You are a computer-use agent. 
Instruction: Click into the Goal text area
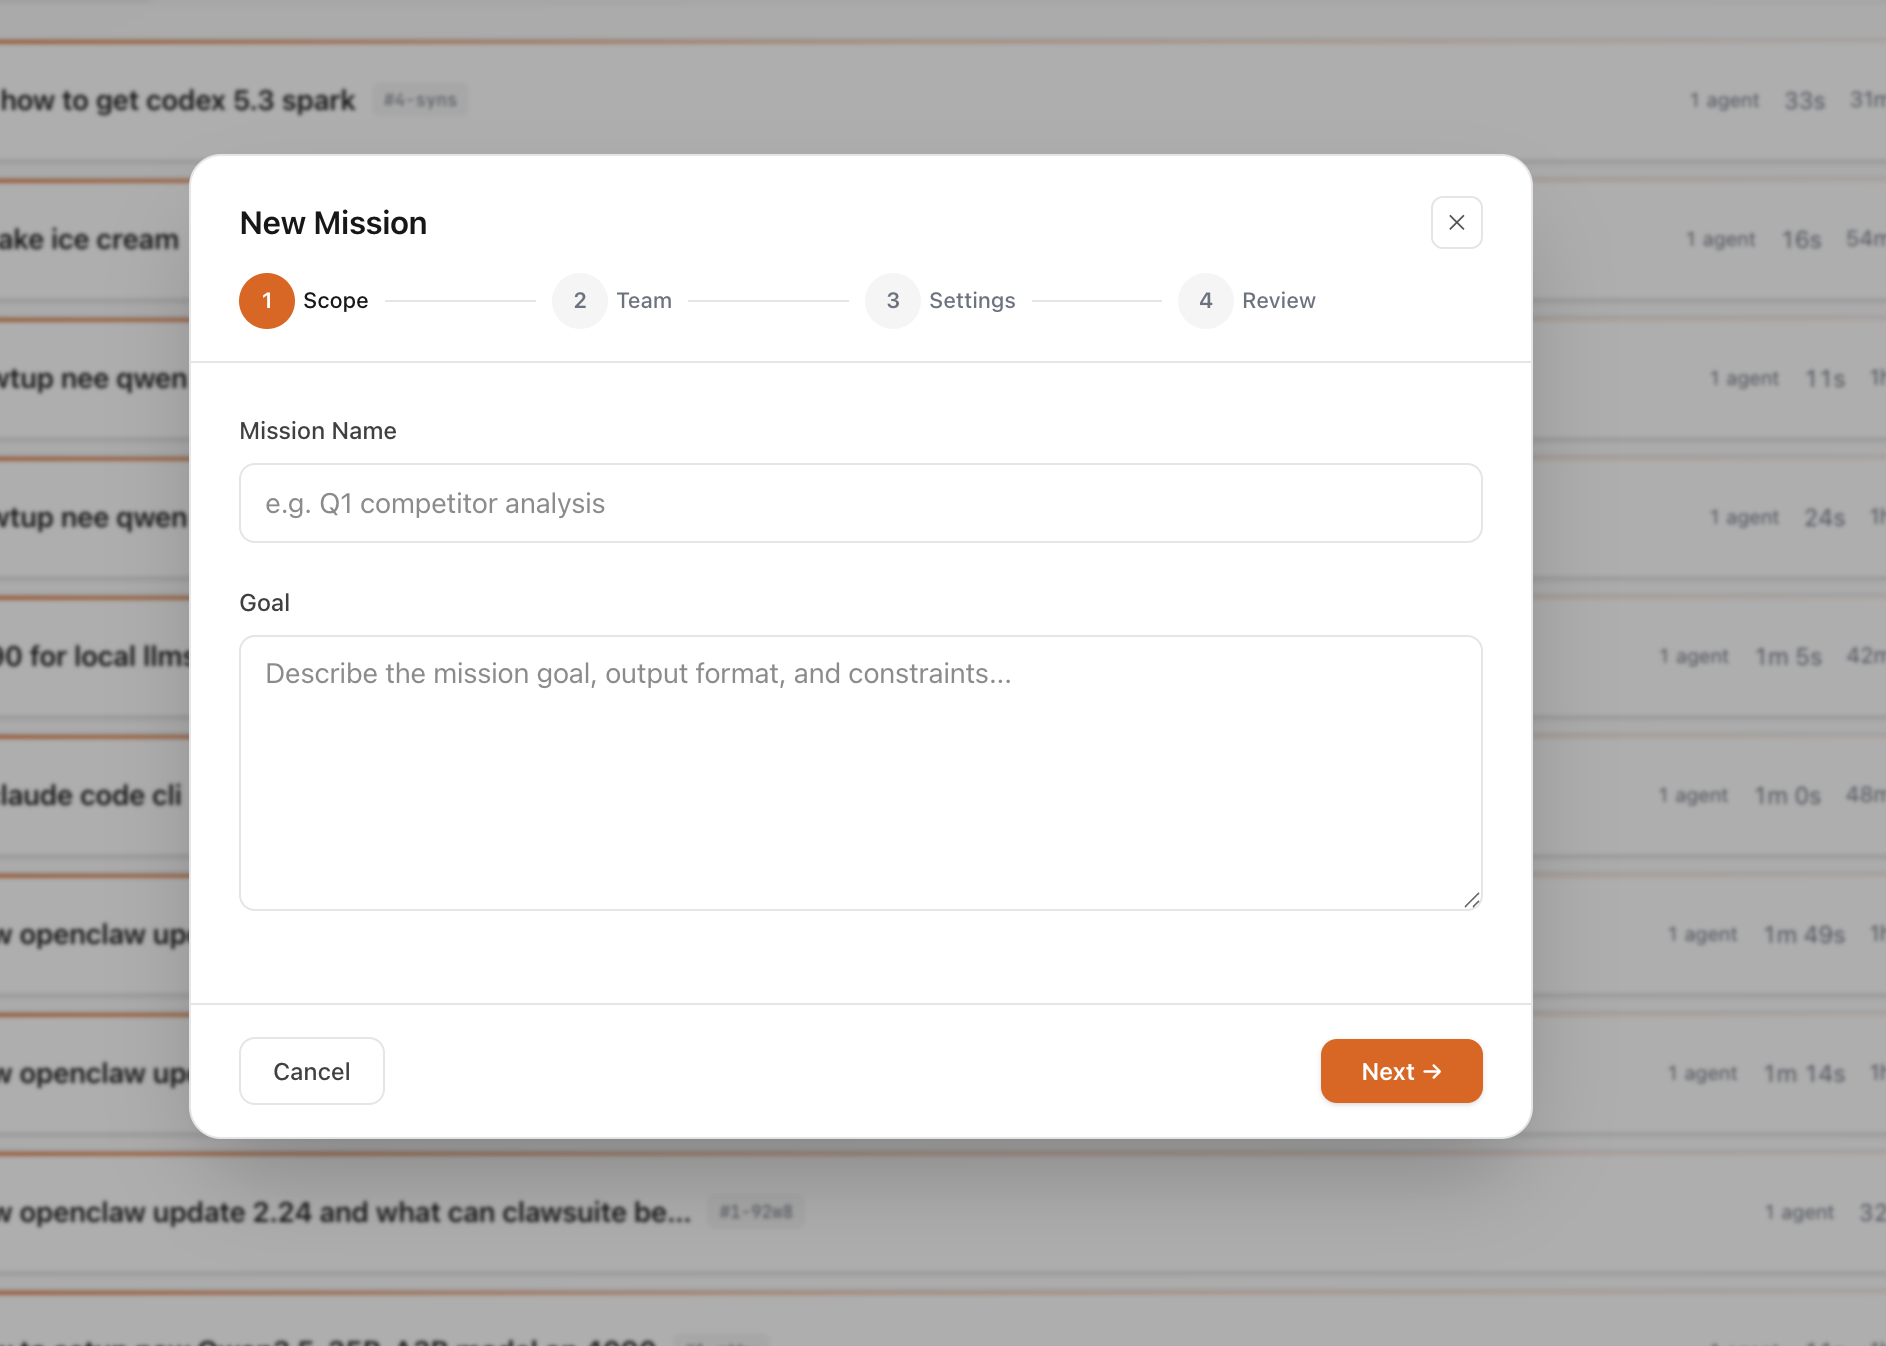(x=860, y=773)
